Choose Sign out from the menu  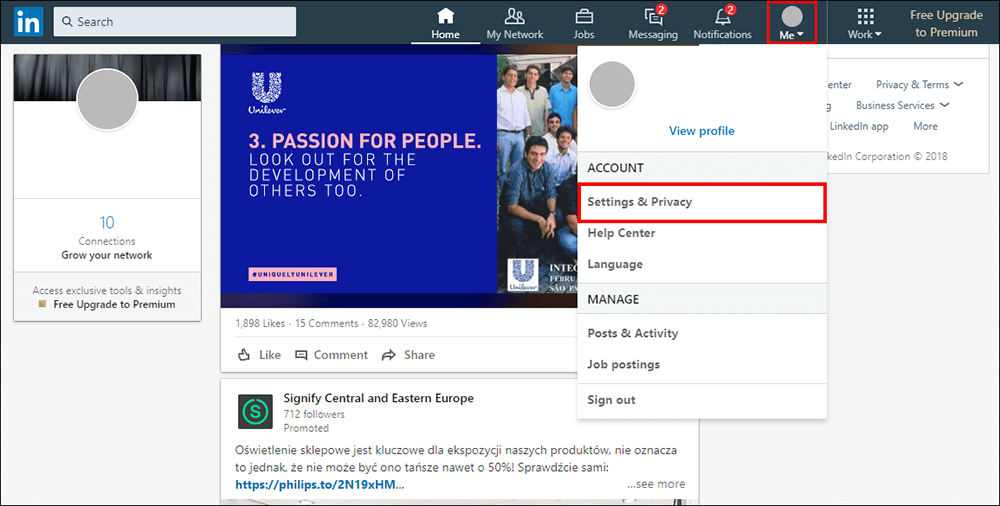(x=702, y=400)
